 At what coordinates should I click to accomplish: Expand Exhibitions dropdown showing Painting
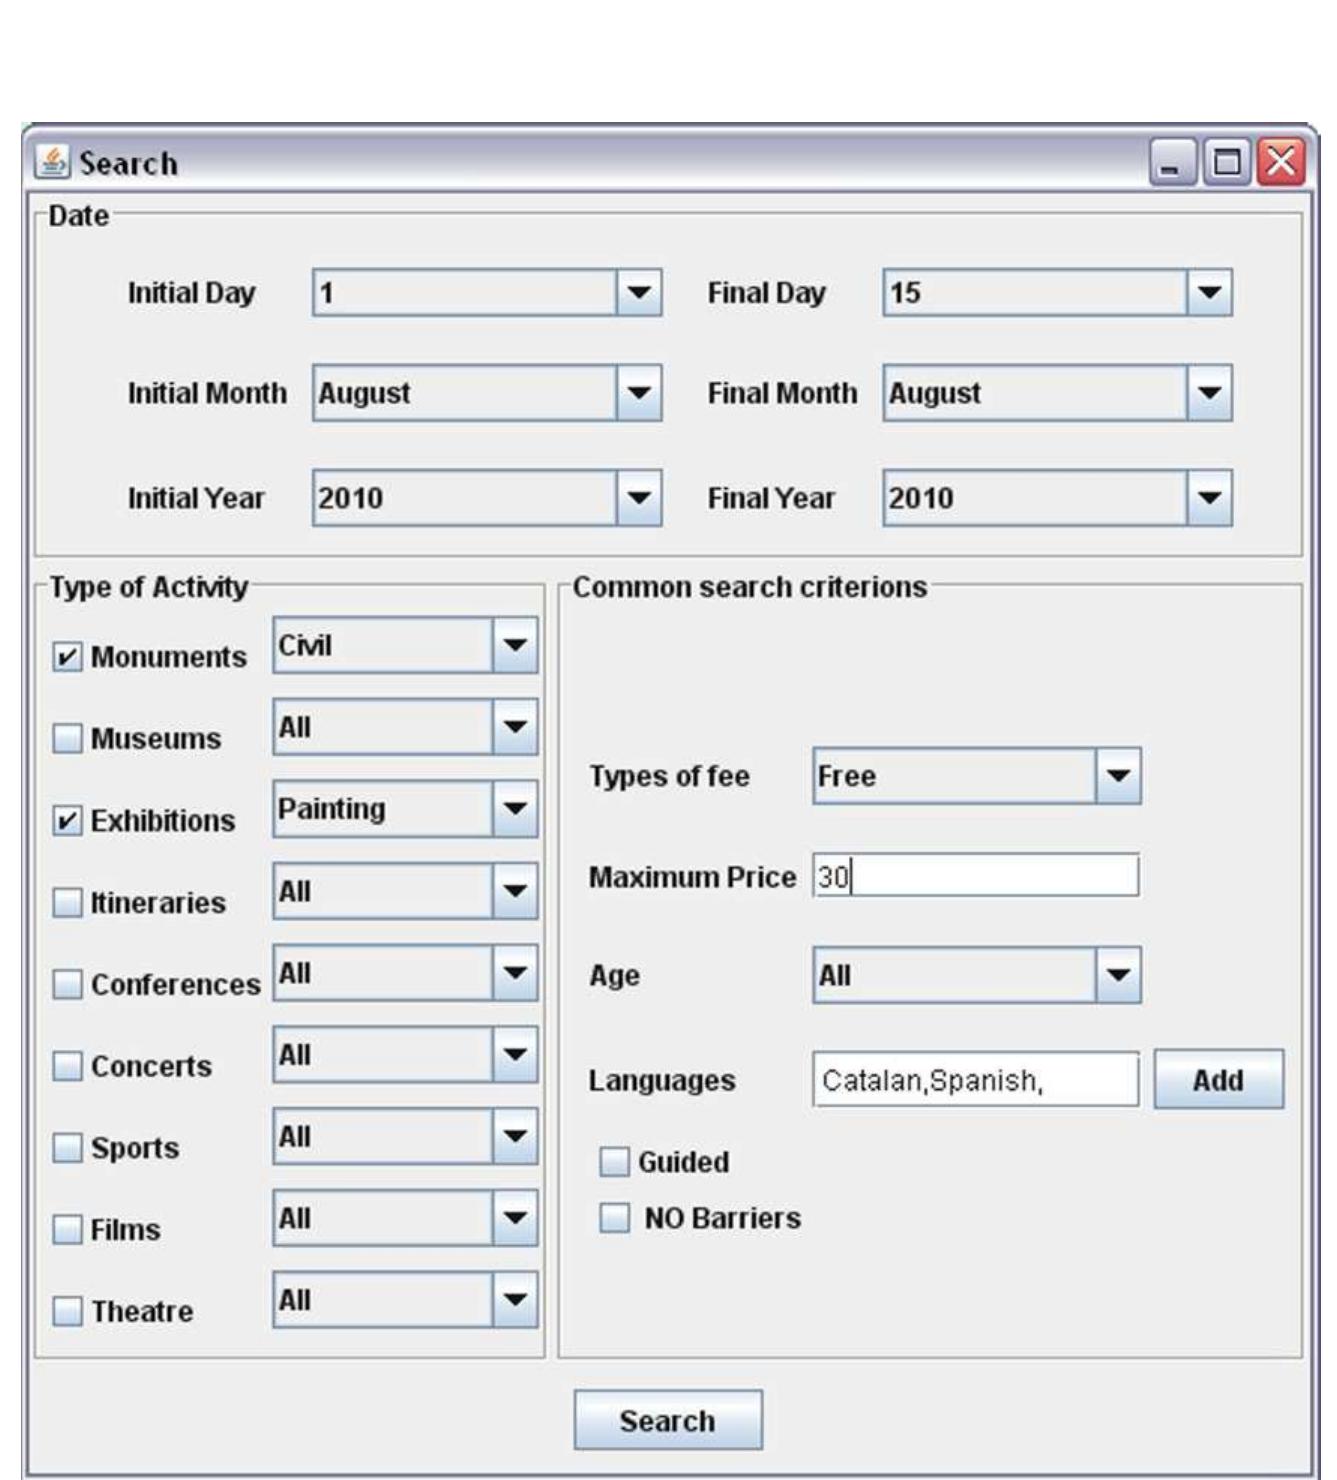click(514, 809)
